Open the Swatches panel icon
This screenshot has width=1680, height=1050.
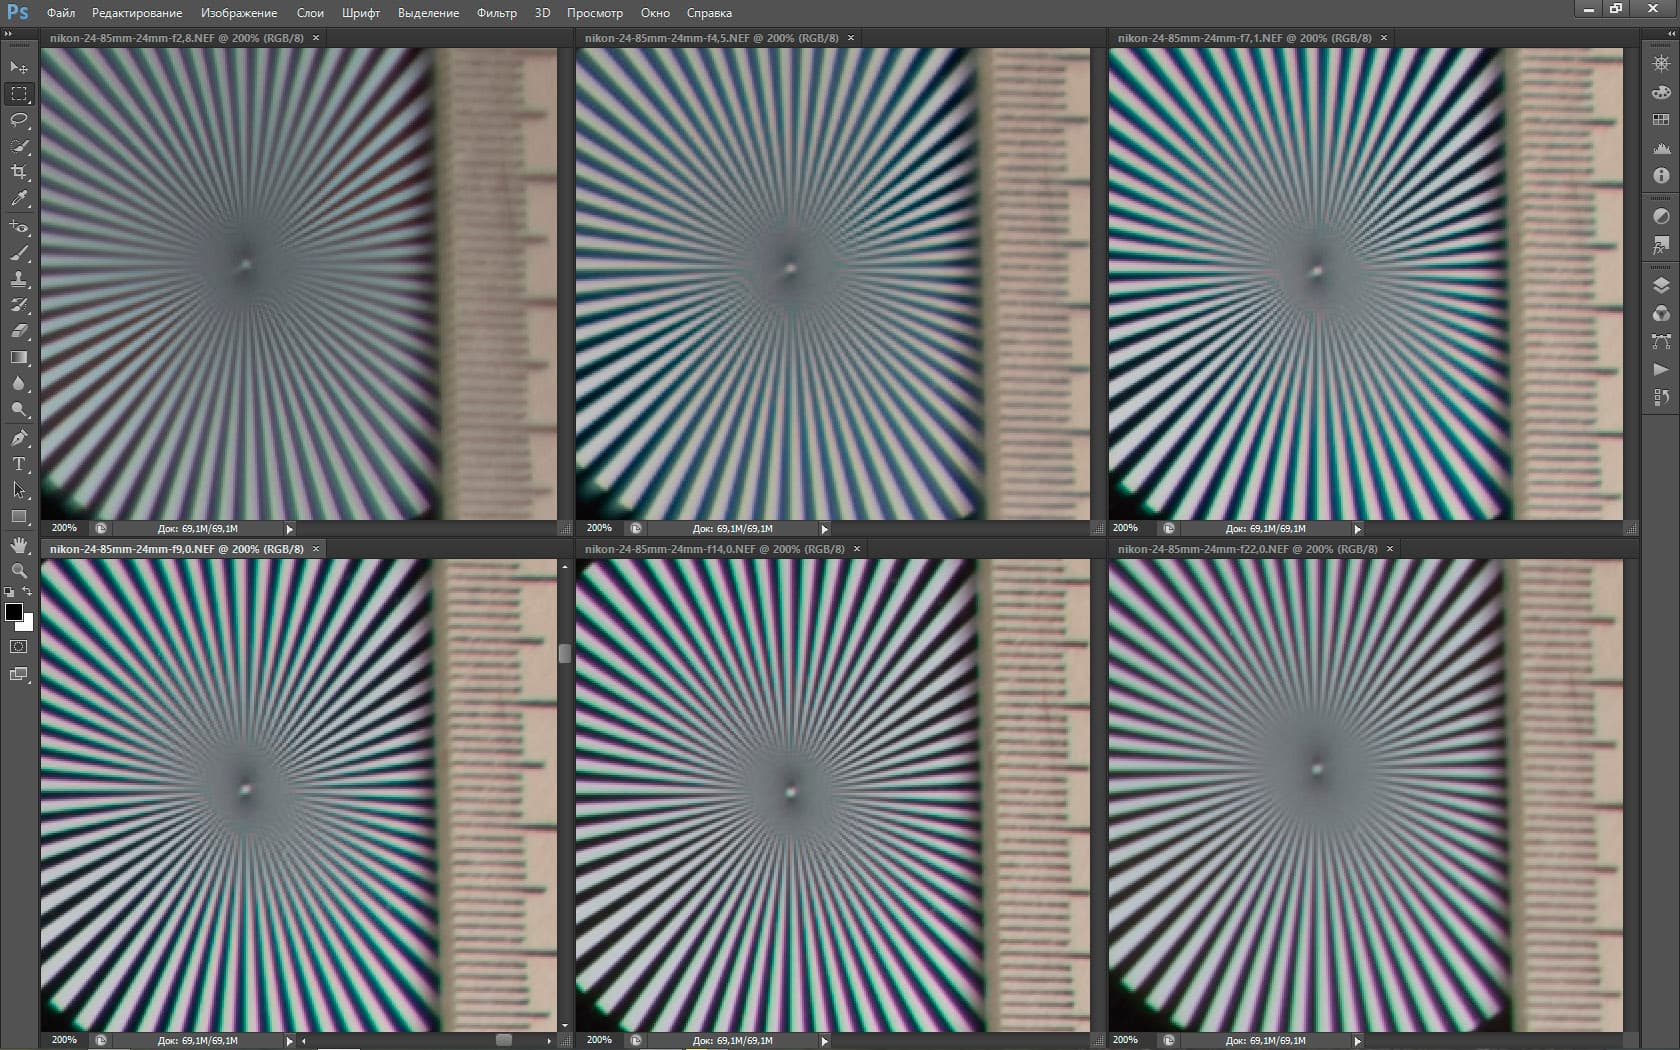pyautogui.click(x=1661, y=120)
